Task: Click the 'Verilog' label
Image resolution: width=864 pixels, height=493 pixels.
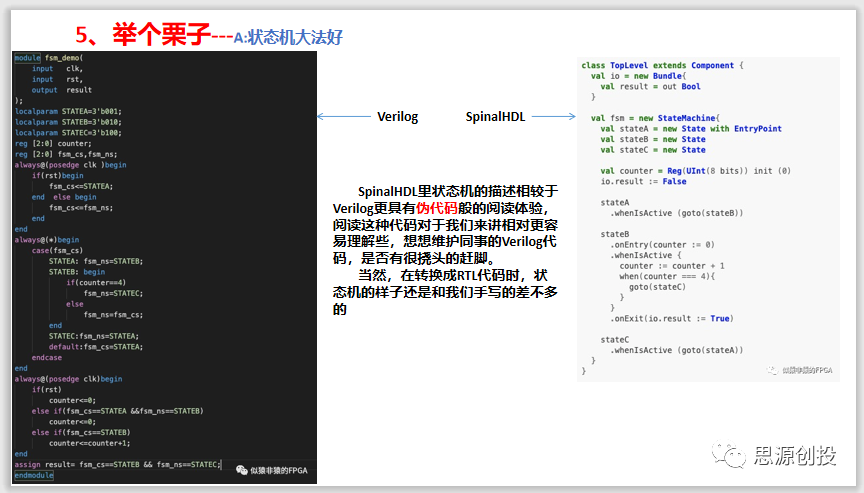Action: point(397,117)
